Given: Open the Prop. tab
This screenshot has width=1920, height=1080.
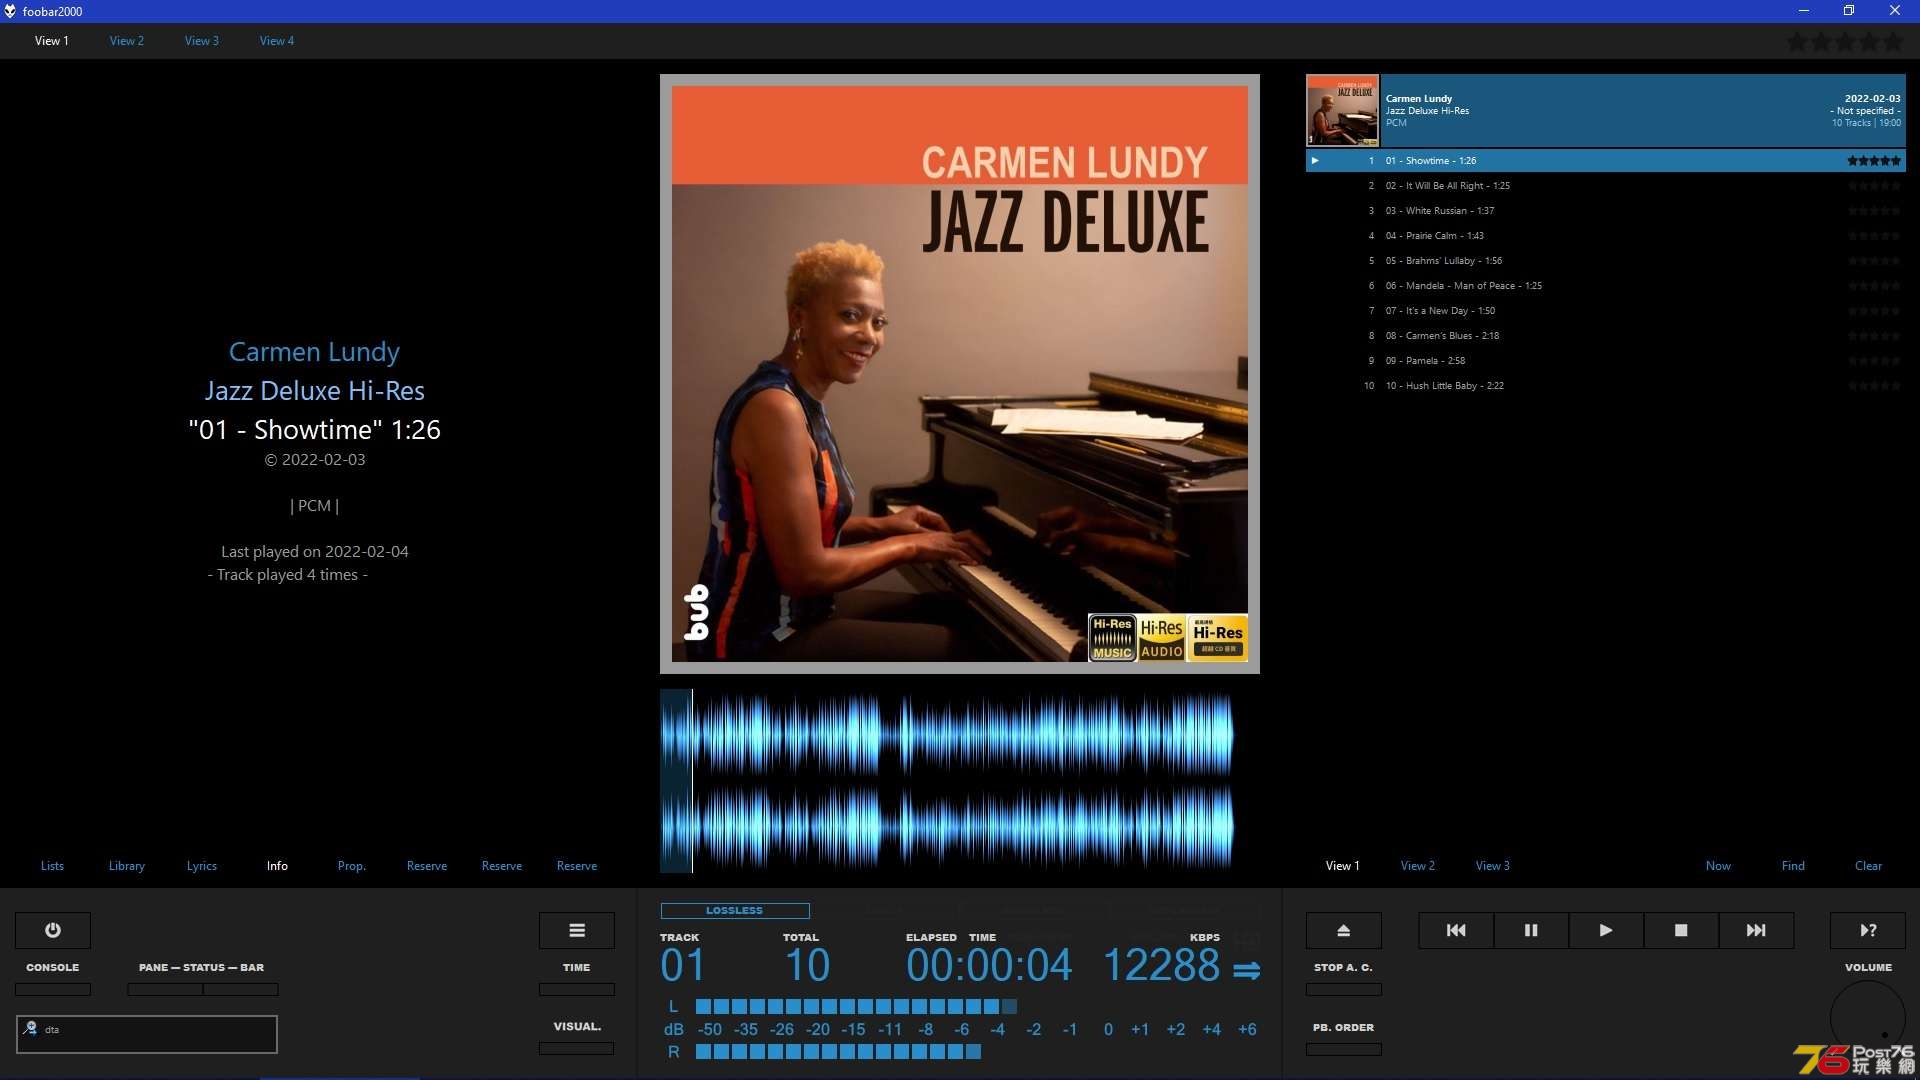Looking at the screenshot, I should click(351, 866).
